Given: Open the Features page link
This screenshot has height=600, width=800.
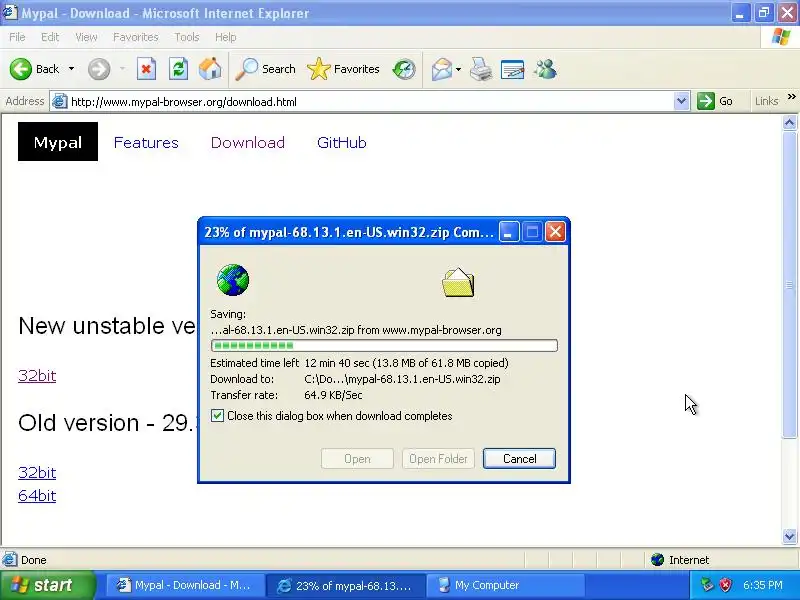Looking at the screenshot, I should coord(146,142).
